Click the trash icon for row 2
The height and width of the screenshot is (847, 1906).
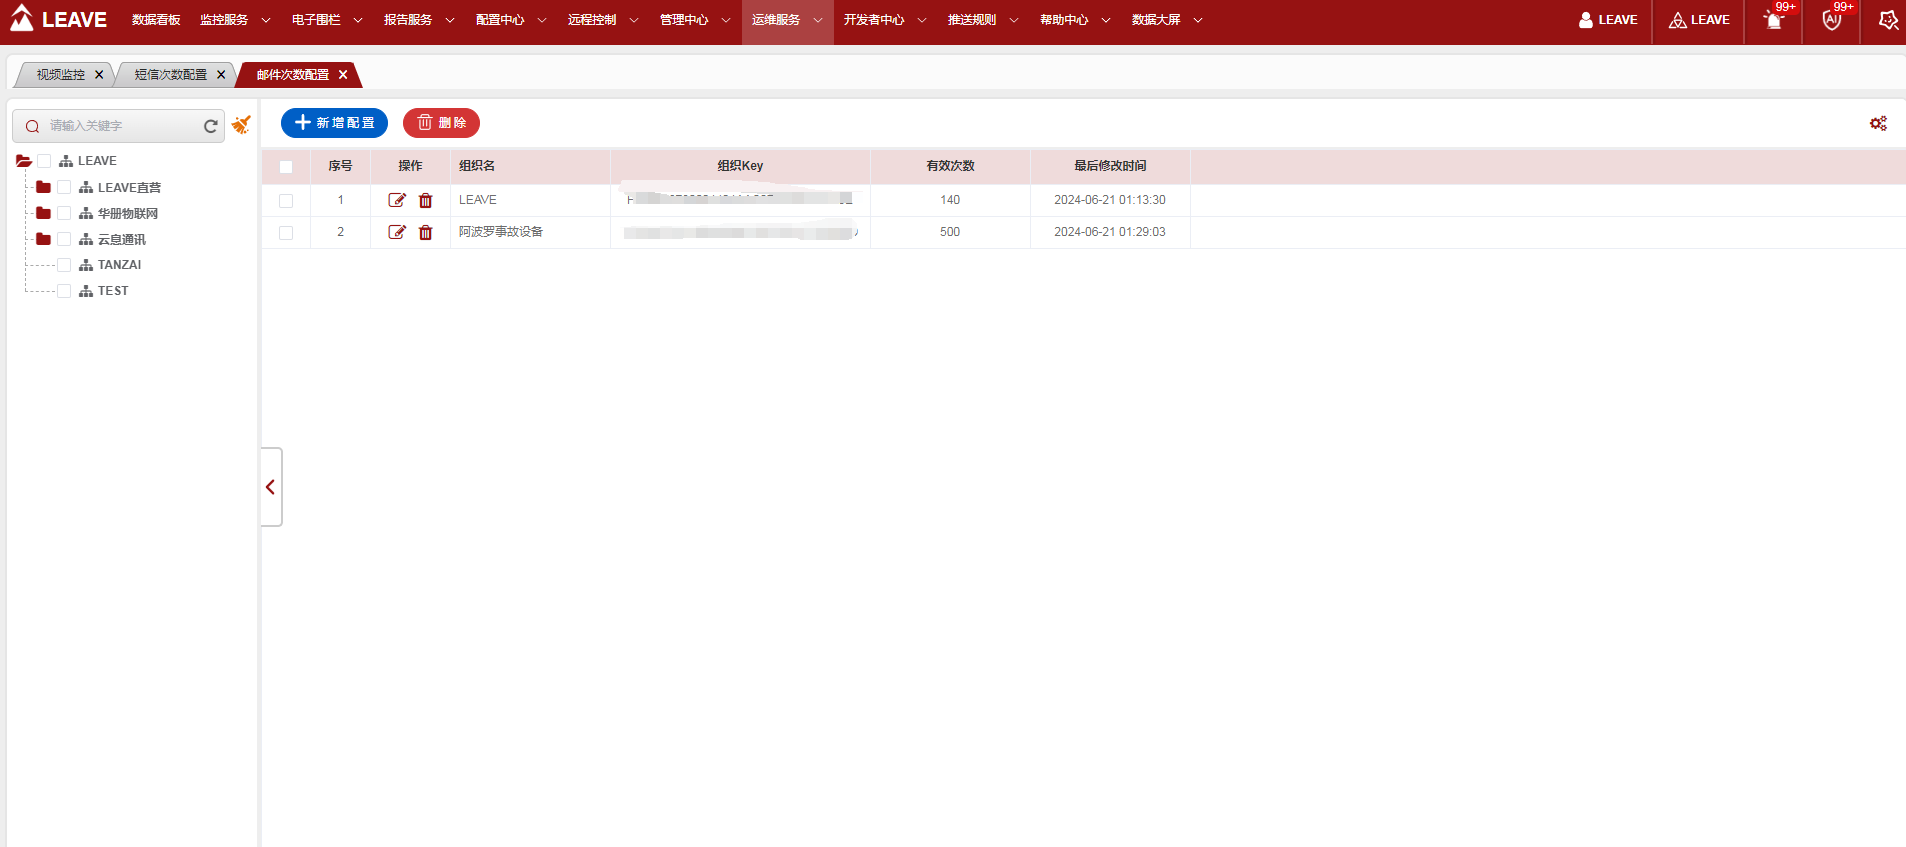coord(425,232)
